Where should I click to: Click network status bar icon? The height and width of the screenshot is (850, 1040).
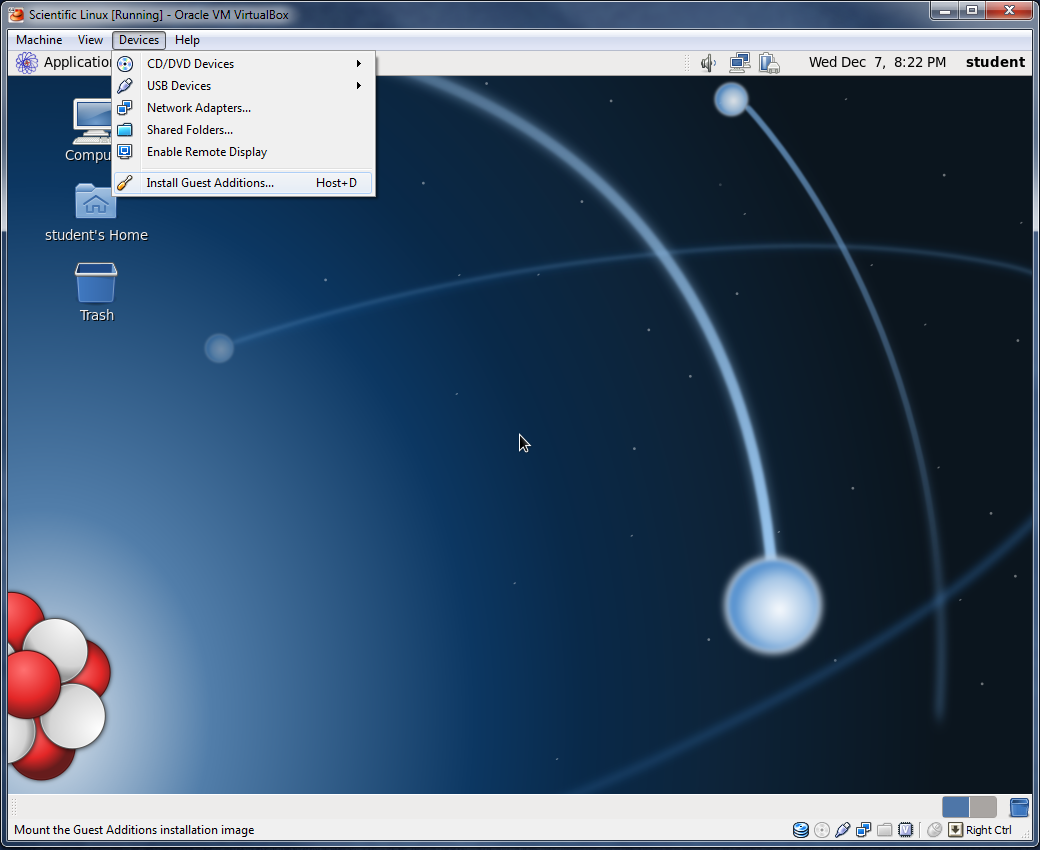[864, 829]
